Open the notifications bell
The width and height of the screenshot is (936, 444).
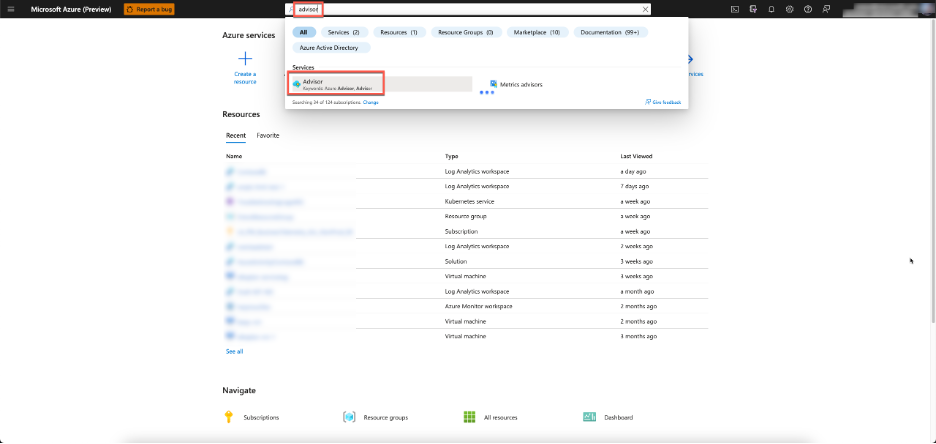(x=771, y=9)
